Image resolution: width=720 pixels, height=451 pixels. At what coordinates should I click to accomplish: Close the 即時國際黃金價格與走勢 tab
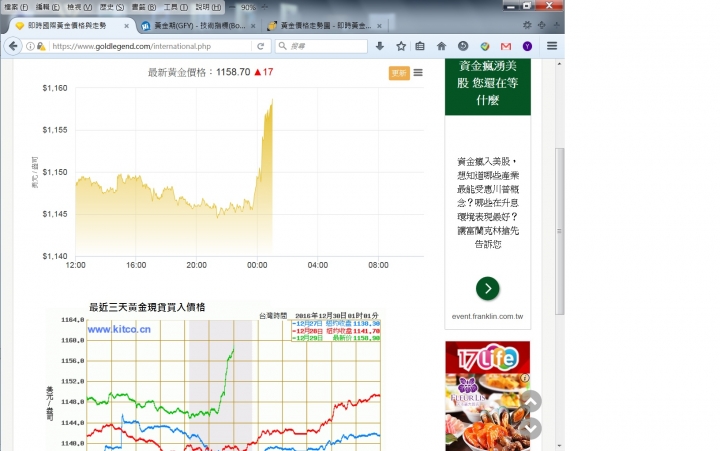(x=126, y=26)
